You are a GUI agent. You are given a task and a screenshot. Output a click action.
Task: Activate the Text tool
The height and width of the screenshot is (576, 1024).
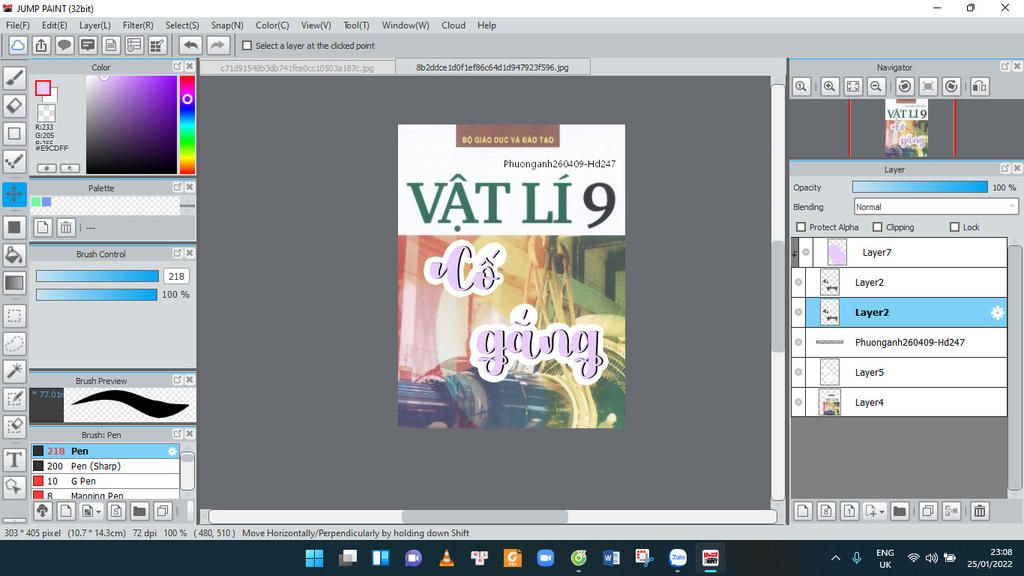(14, 460)
